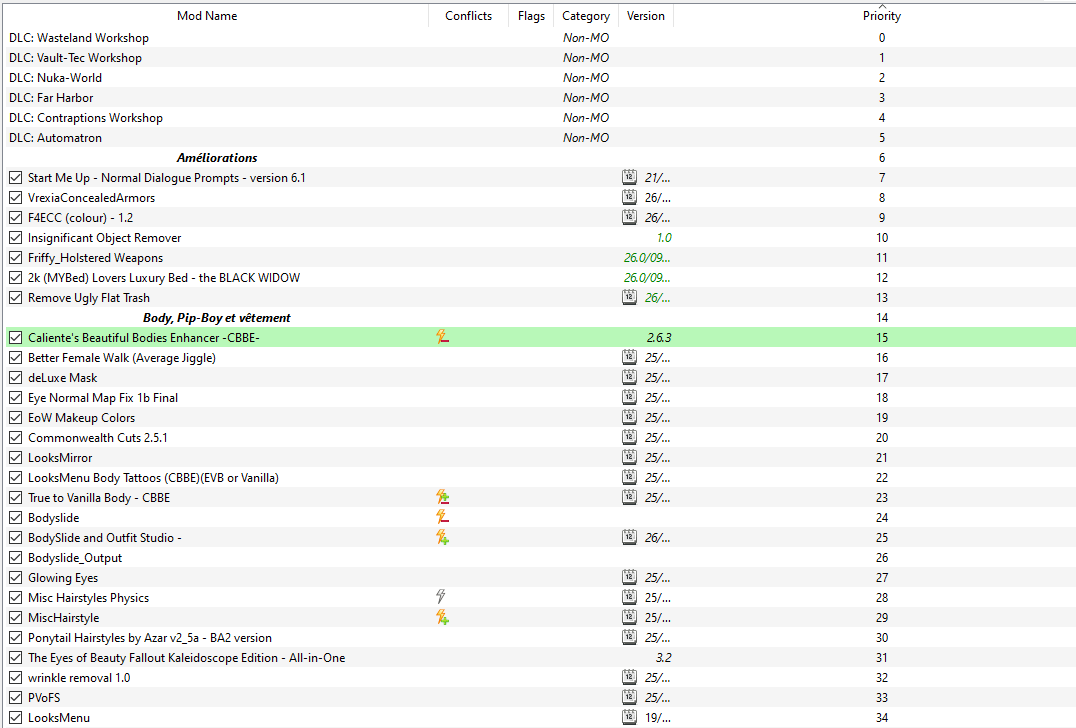The image size is (1076, 728).
Task: Click the conflict lightning icon on the Bodyslide row
Action: click(x=443, y=517)
